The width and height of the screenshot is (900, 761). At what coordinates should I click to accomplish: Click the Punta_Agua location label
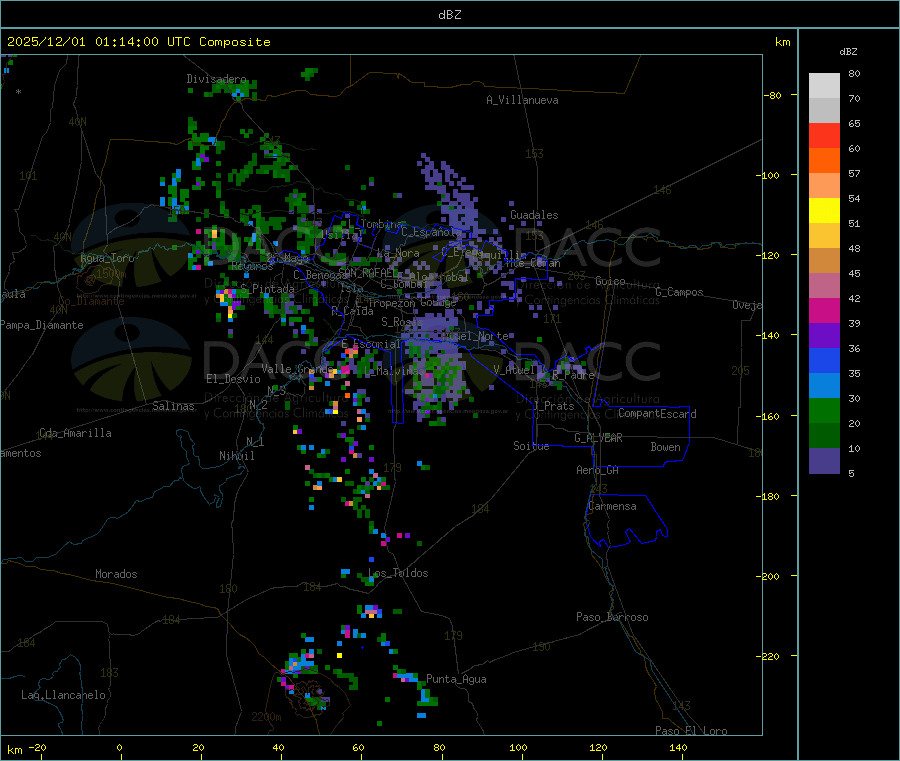456,679
